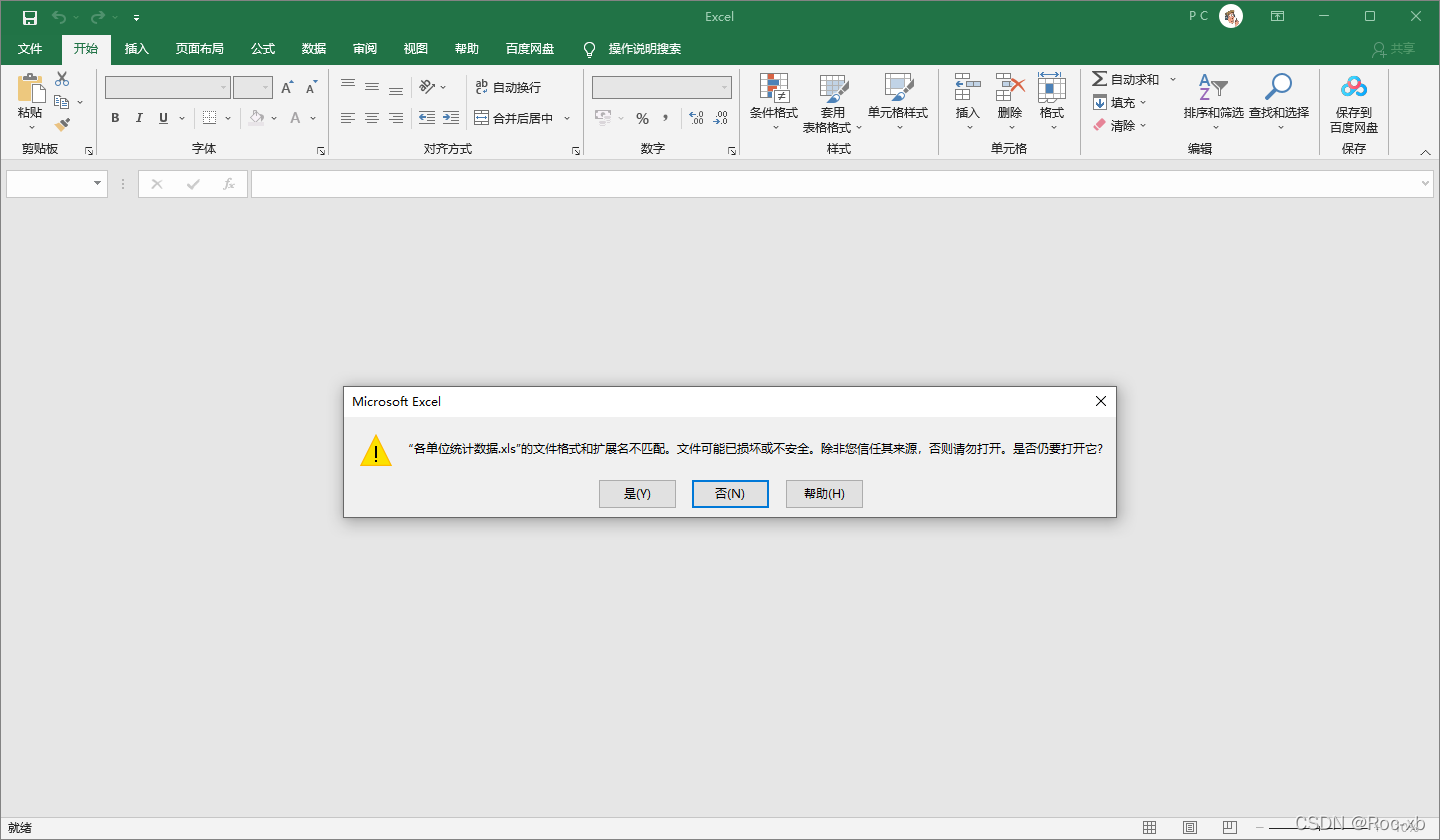Close the Microsoft Excel warning dialog
Viewport: 1440px width, 840px height.
1101,401
